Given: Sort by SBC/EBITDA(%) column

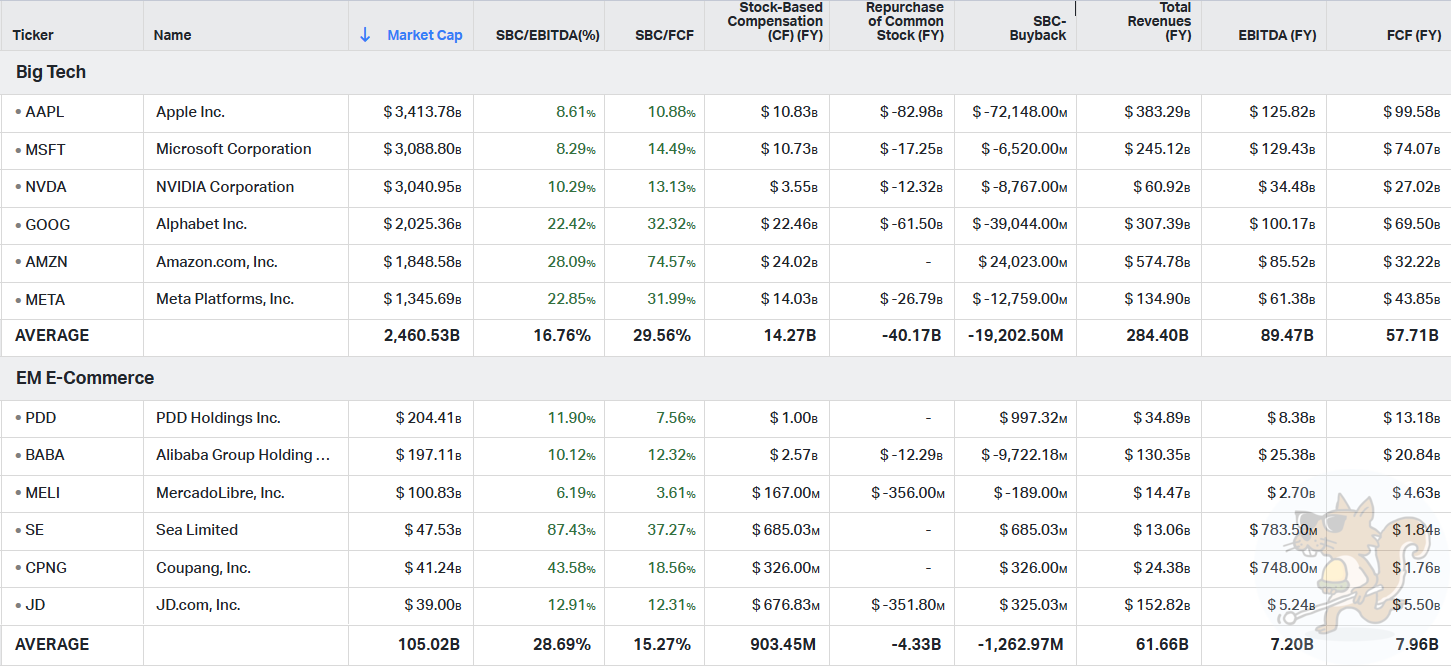Looking at the screenshot, I should point(548,35).
